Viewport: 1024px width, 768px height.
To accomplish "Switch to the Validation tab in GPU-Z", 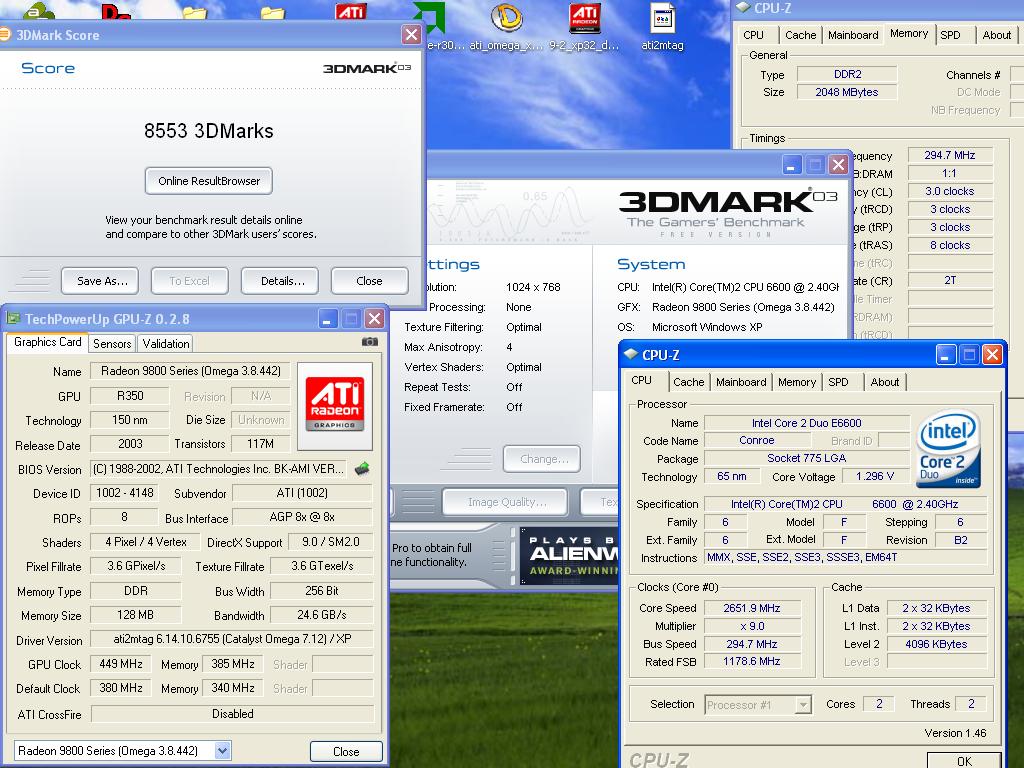I will [x=166, y=344].
